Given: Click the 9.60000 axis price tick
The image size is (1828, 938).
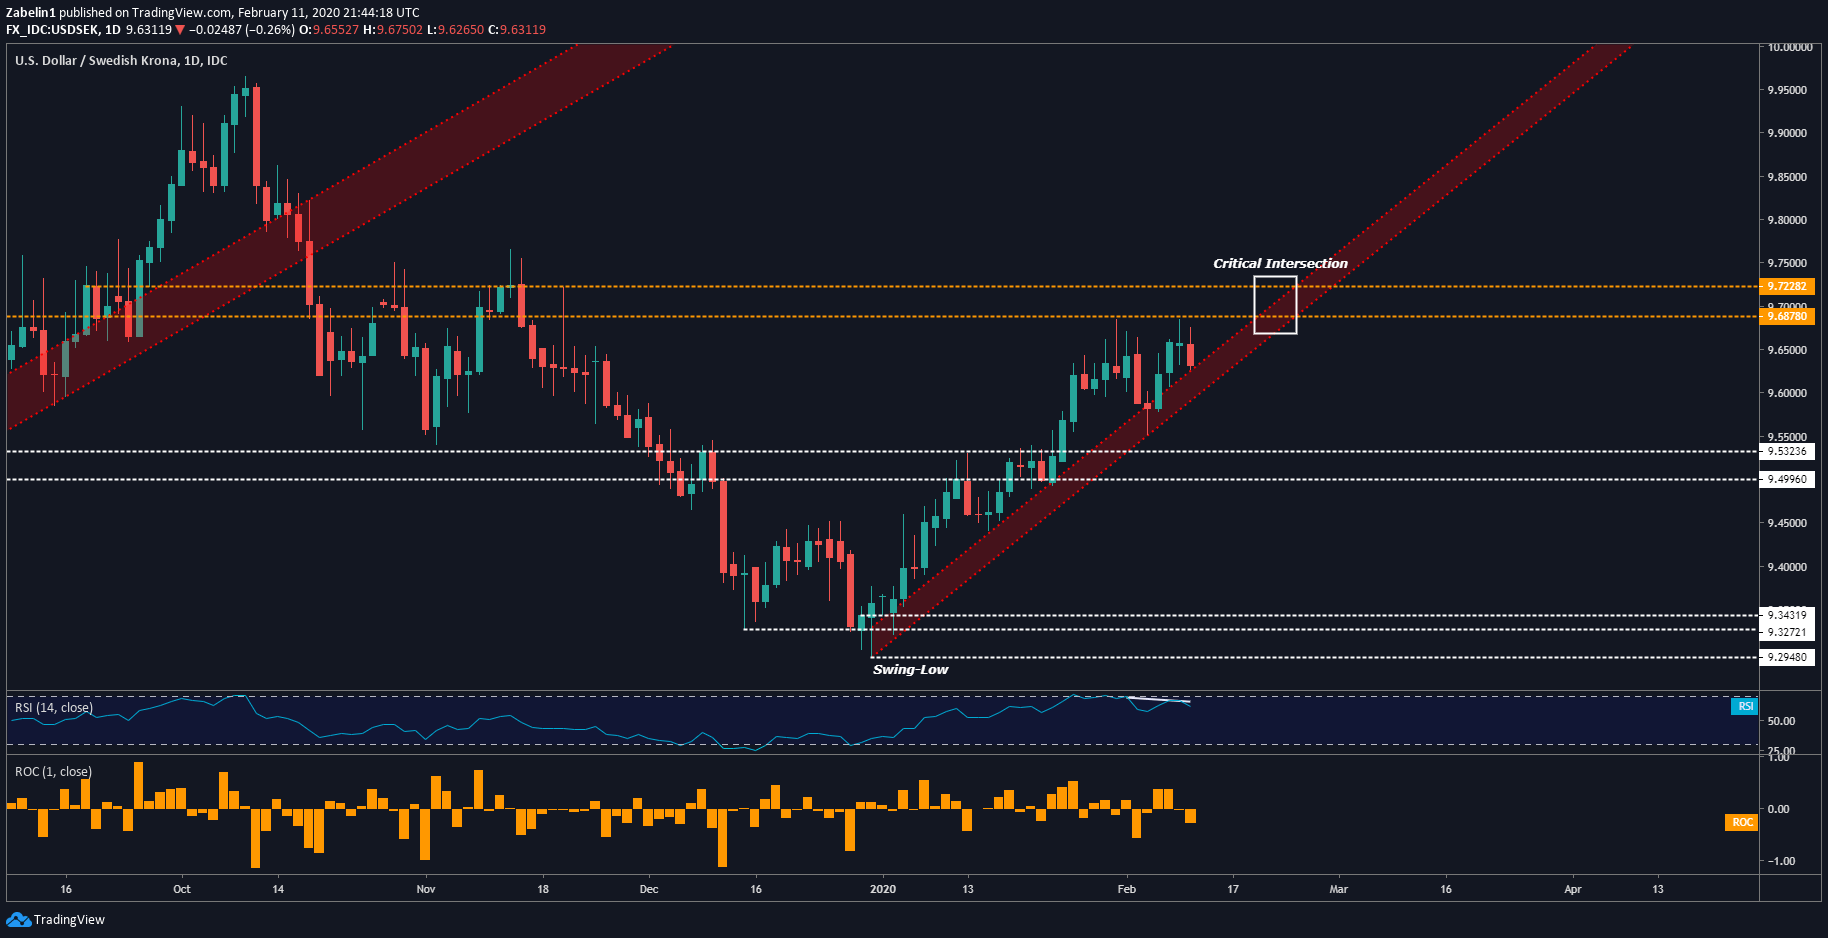Looking at the screenshot, I should 1787,393.
